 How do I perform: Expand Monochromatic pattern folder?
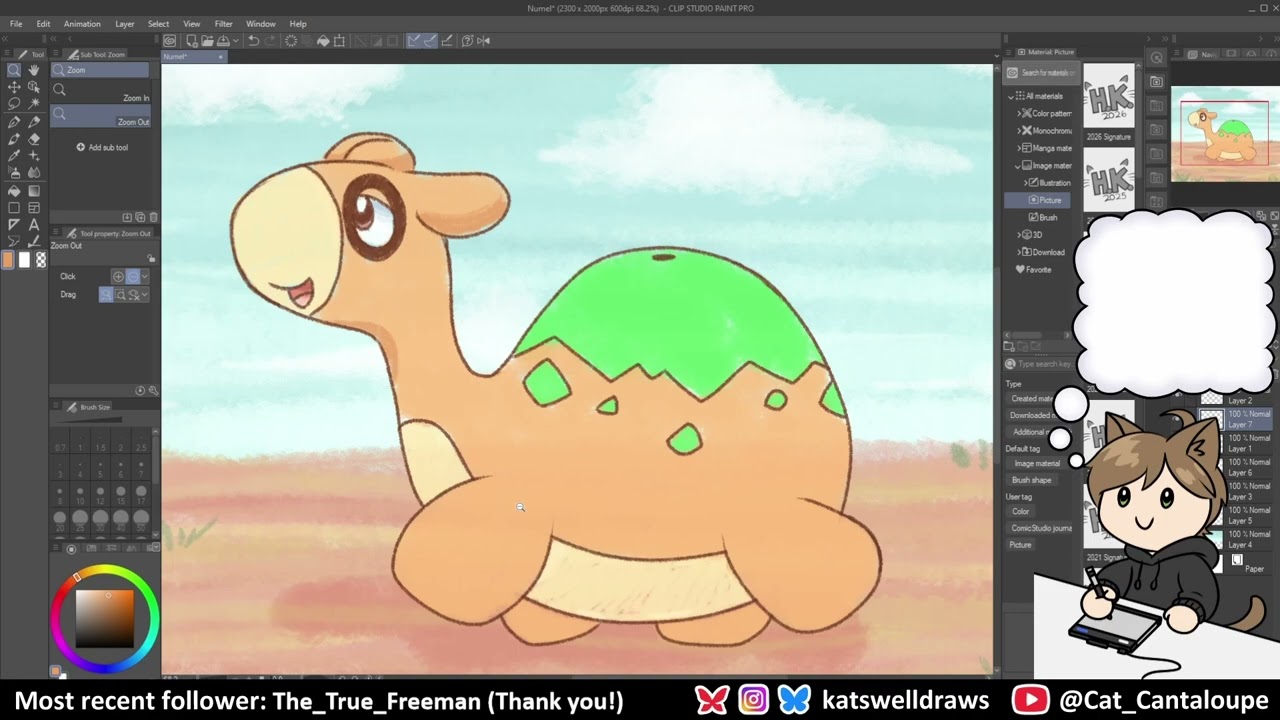coord(1019,131)
